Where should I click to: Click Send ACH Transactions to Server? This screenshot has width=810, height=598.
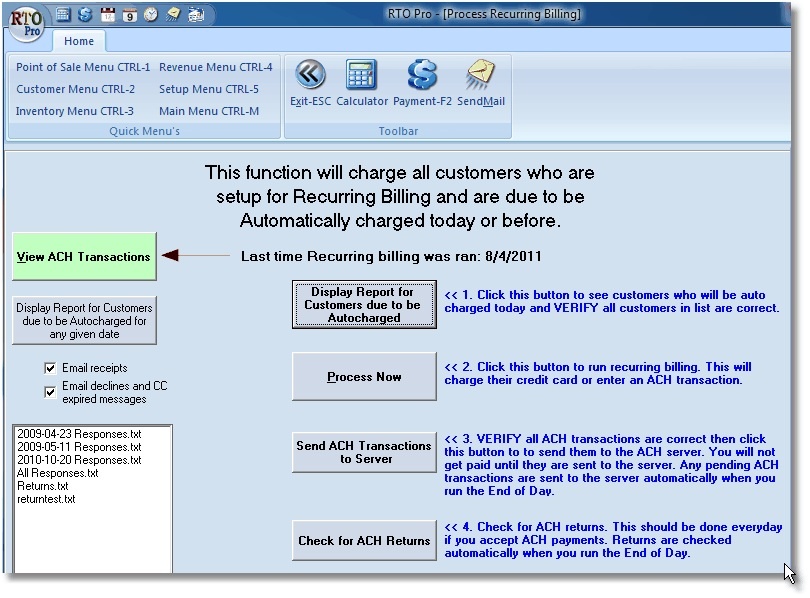point(364,453)
